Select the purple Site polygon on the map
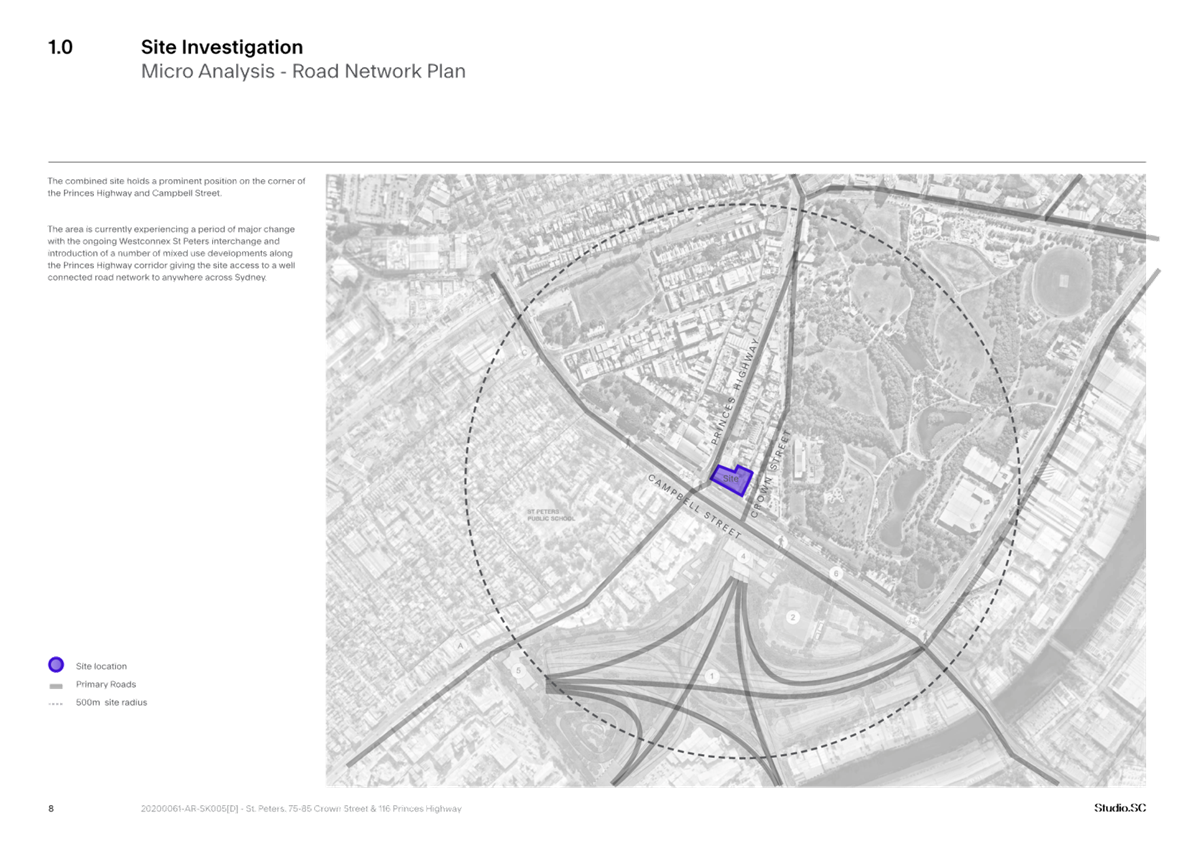The width and height of the screenshot is (1193, 843). tap(730, 478)
